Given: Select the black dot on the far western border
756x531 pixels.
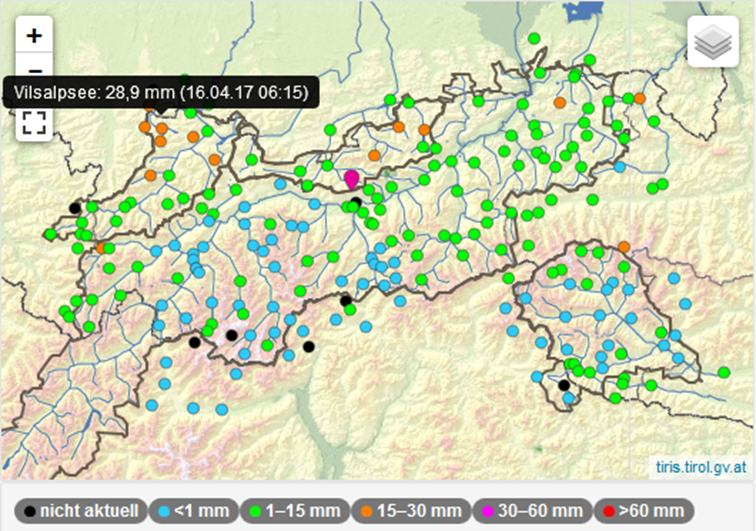Looking at the screenshot, I should click(x=74, y=208).
